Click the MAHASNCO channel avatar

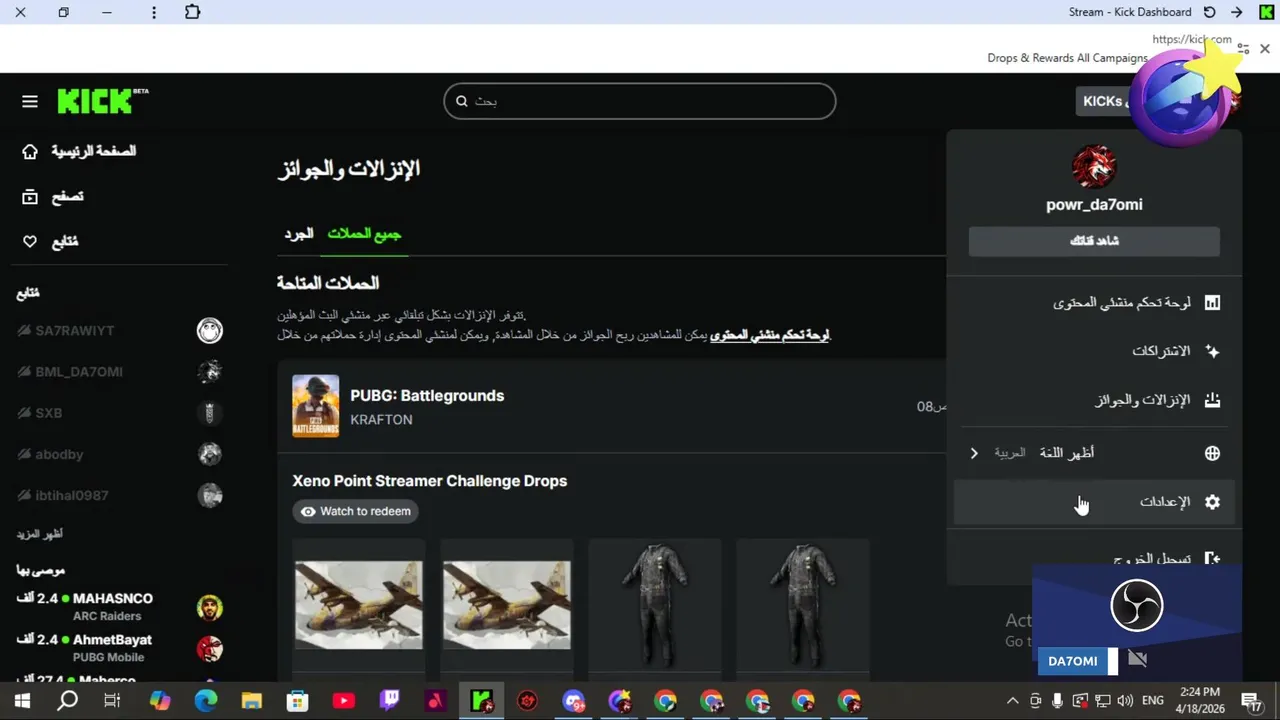click(x=210, y=608)
